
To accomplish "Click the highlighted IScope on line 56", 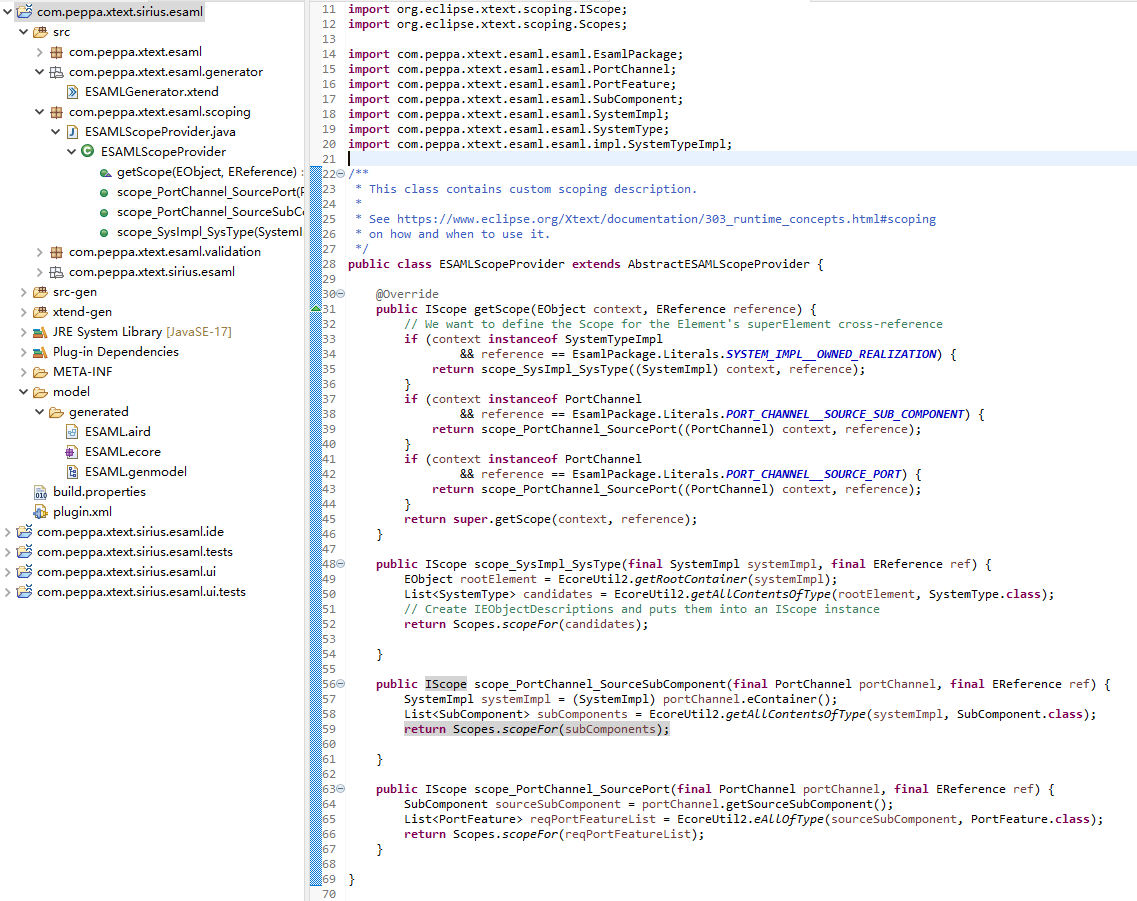I will point(446,684).
